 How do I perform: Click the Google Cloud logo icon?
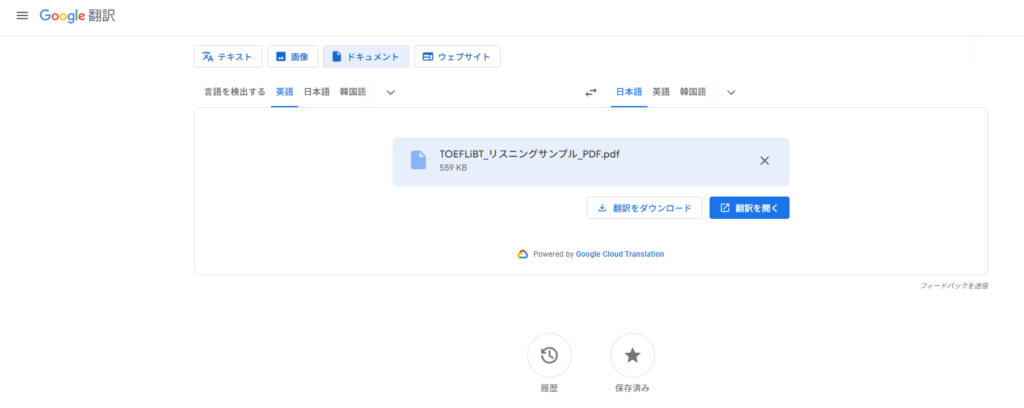click(522, 254)
